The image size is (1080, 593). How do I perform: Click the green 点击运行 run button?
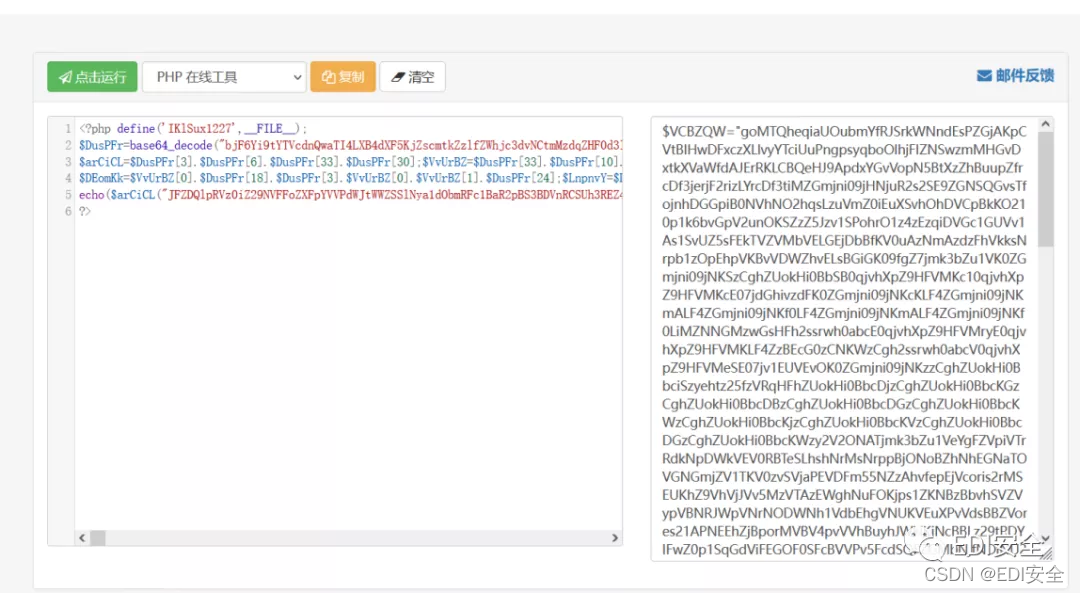click(x=92, y=76)
